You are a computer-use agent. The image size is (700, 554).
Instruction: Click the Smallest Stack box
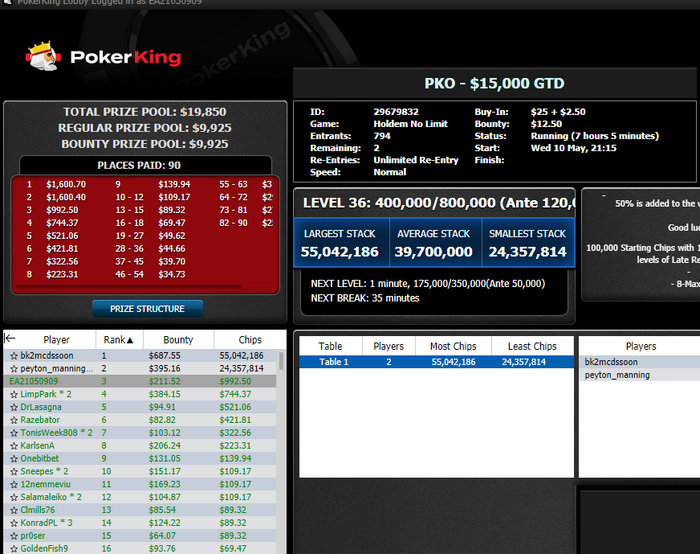[528, 243]
